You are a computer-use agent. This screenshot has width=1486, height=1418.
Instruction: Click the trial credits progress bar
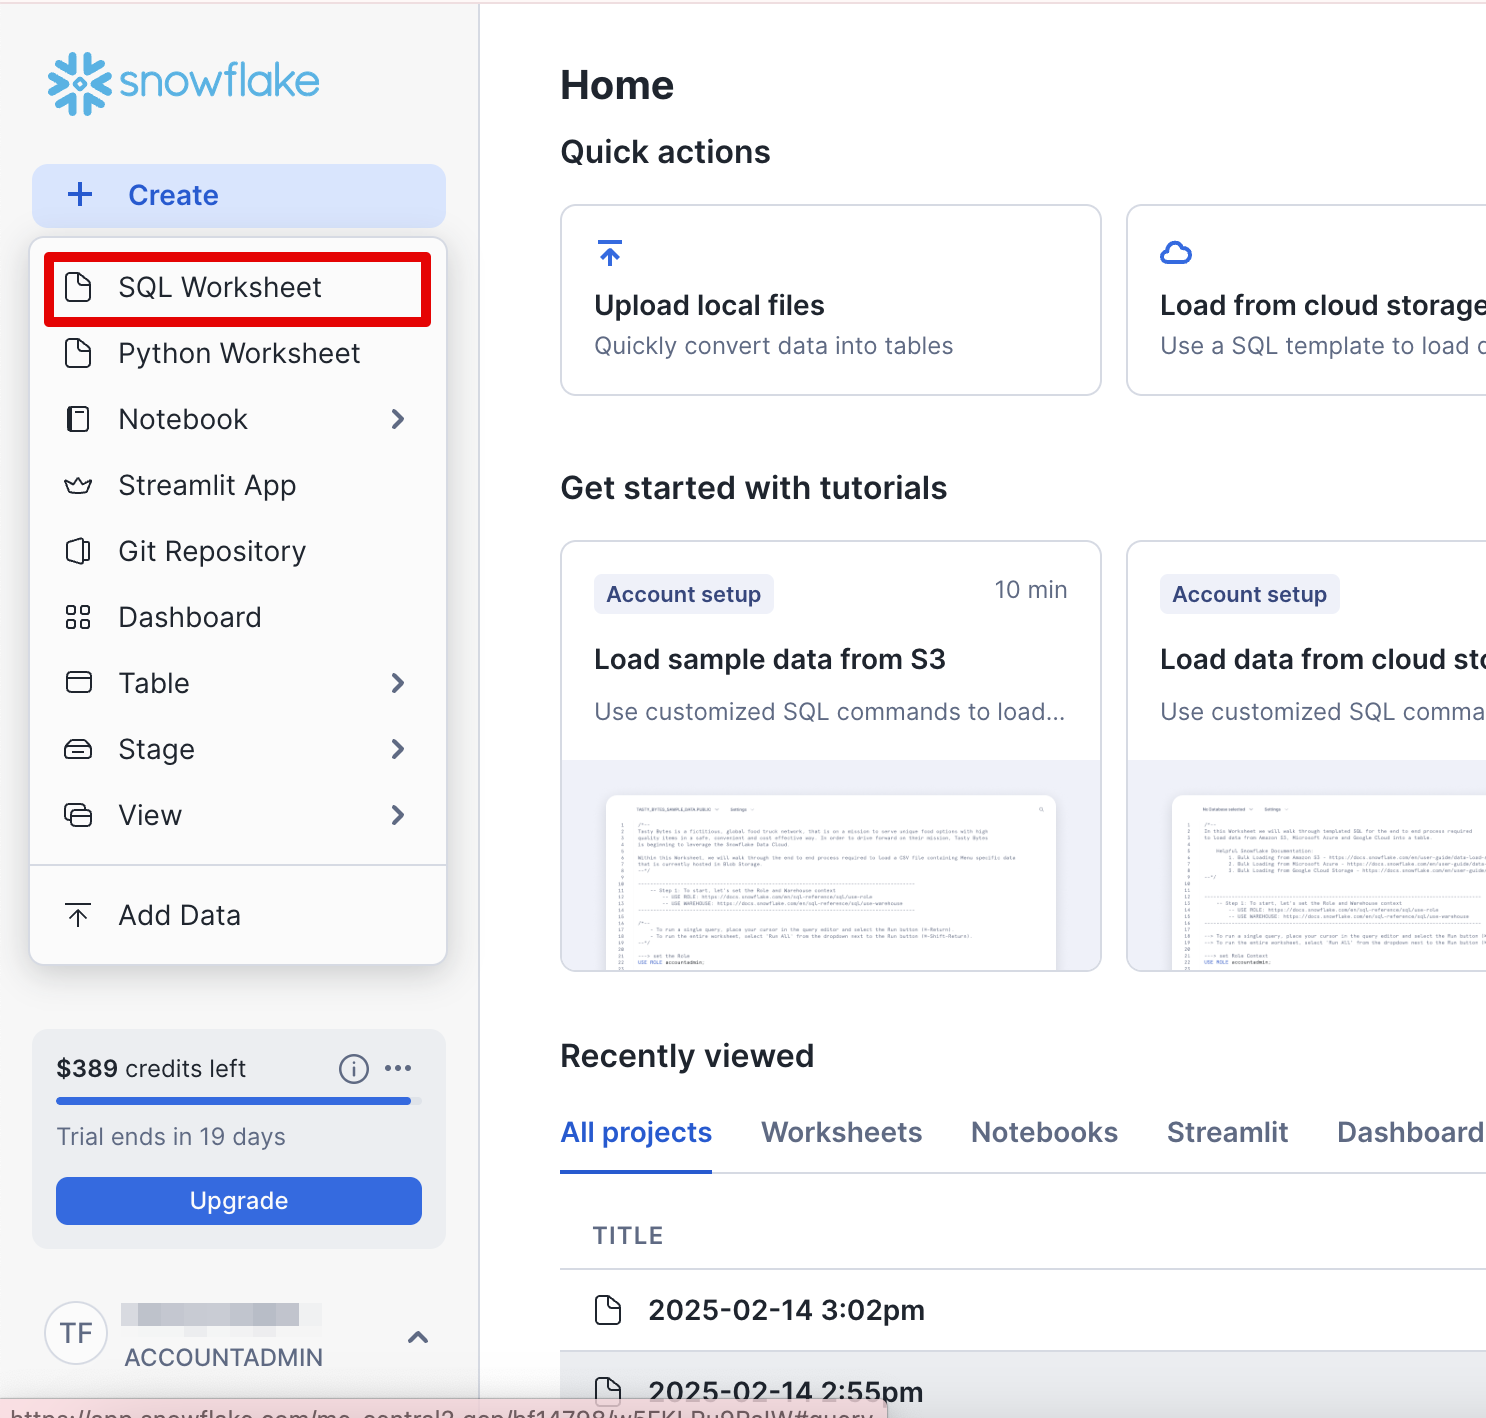234,1101
